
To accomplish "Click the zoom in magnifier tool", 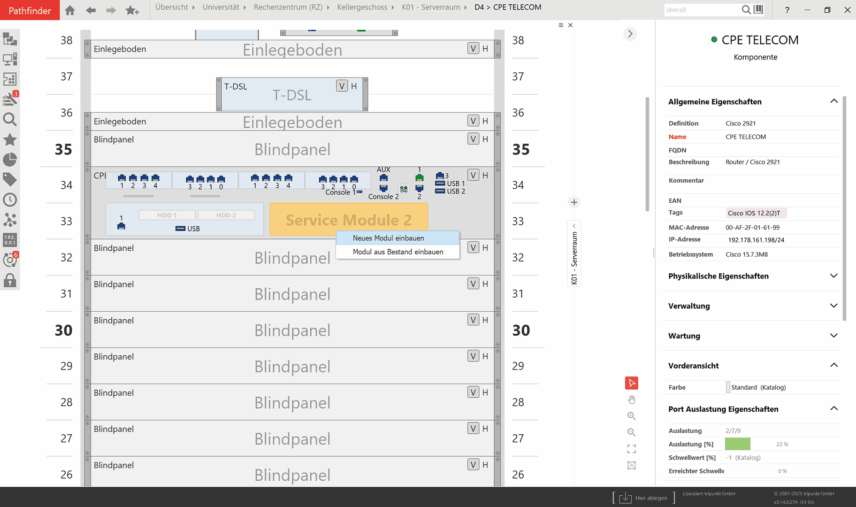I will tap(631, 415).
